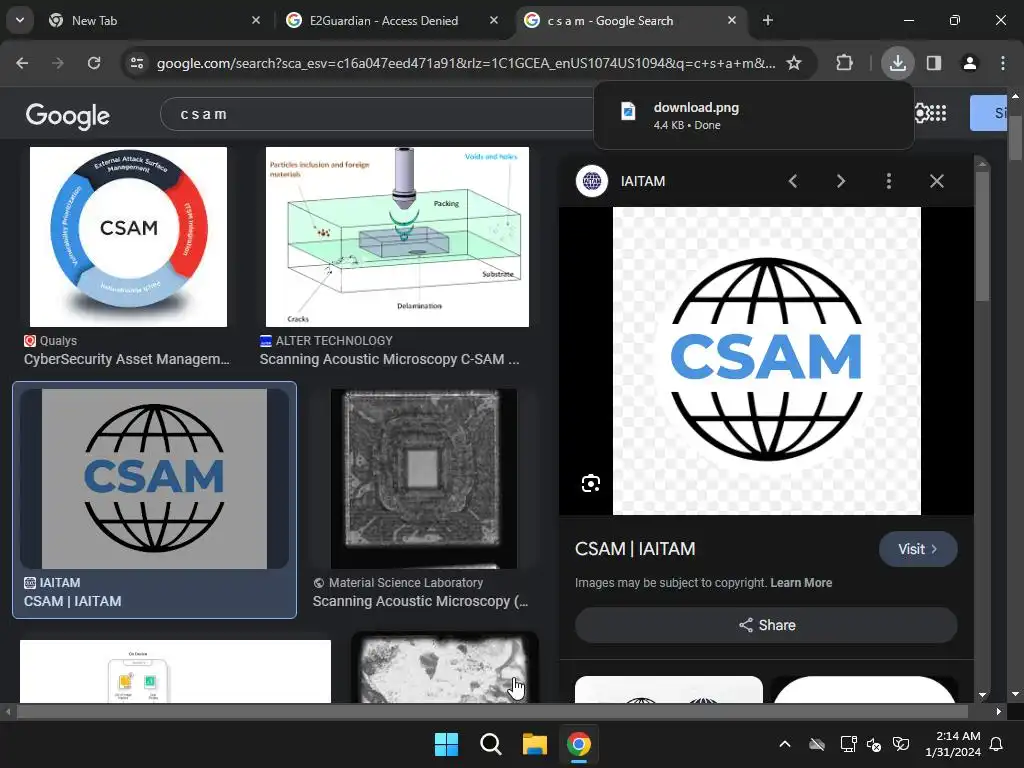Click the search box containing c s a m
1024x768 pixels.
(x=379, y=114)
